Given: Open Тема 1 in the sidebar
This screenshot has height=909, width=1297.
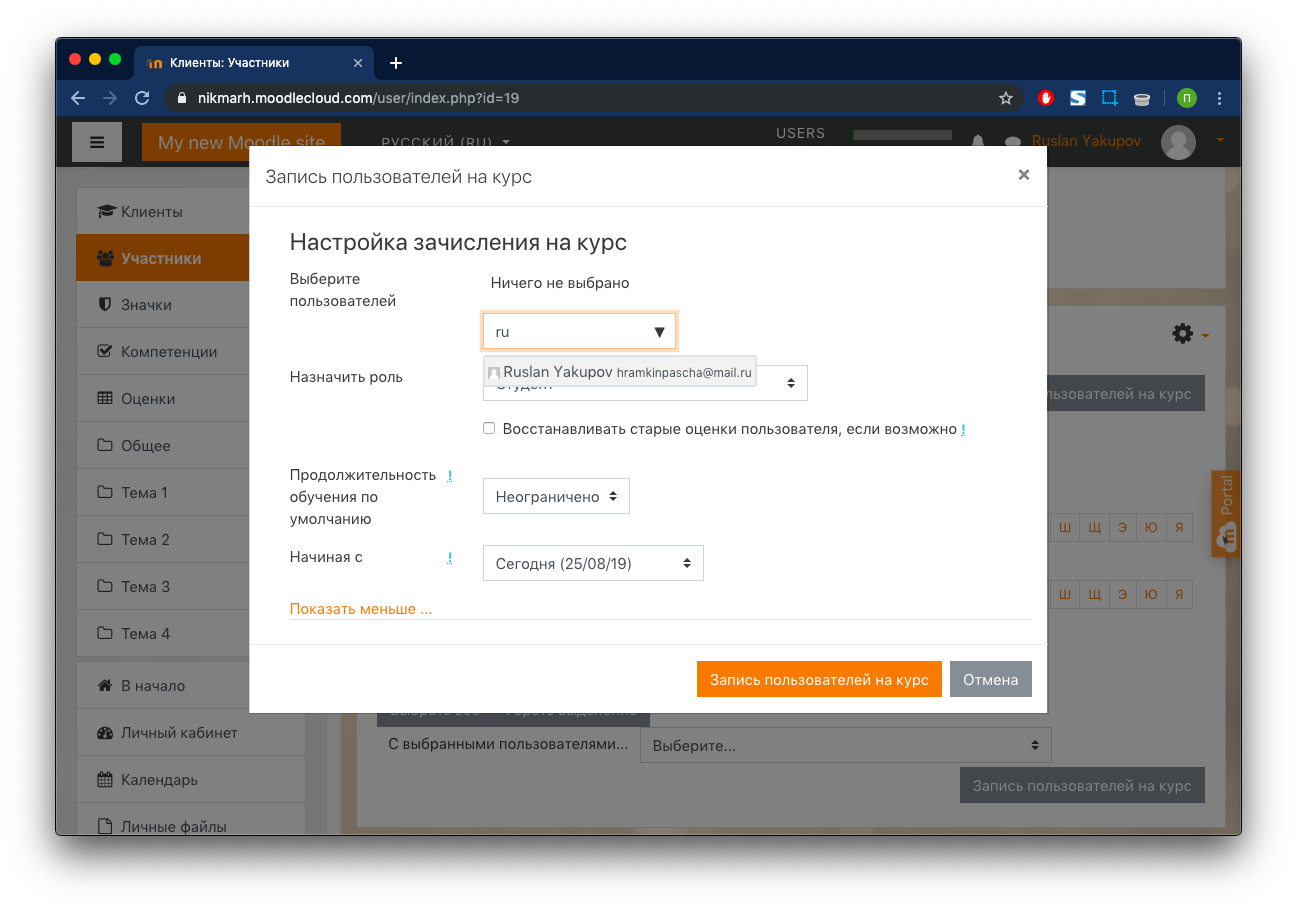Looking at the screenshot, I should [162, 493].
